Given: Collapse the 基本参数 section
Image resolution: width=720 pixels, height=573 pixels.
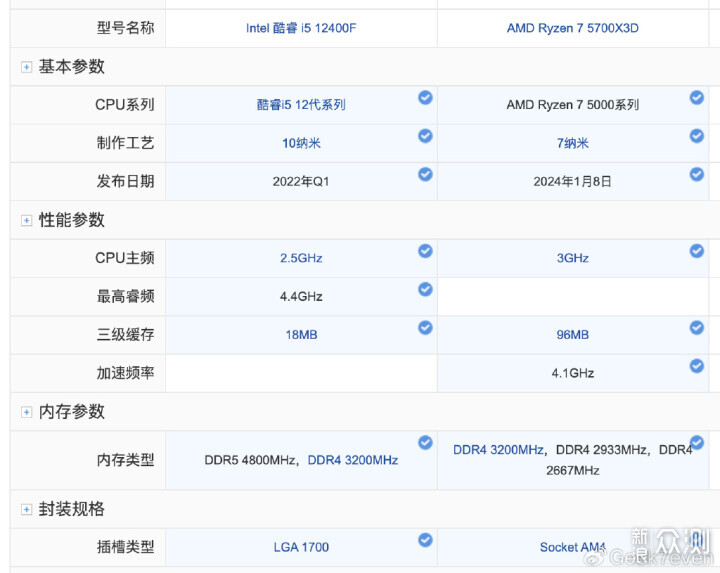Looking at the screenshot, I should [27, 67].
